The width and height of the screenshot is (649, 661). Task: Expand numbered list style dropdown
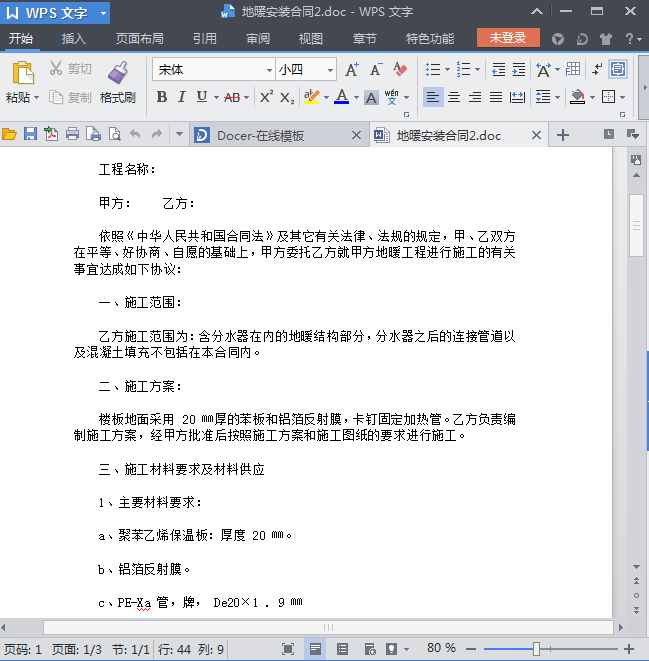click(x=477, y=70)
